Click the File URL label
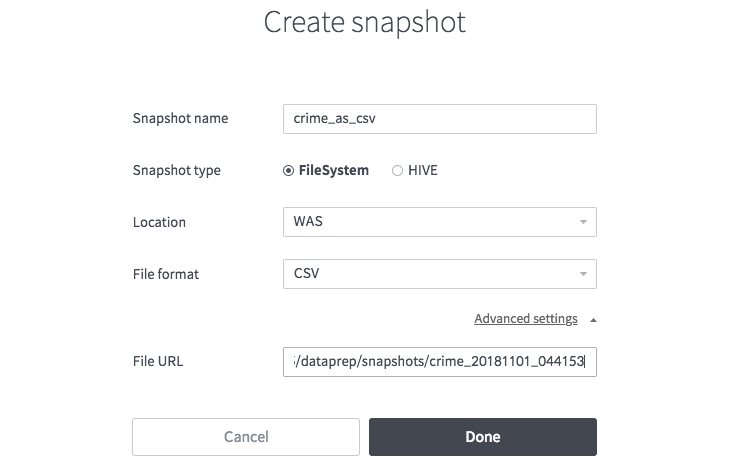The width and height of the screenshot is (741, 473). pos(158,361)
